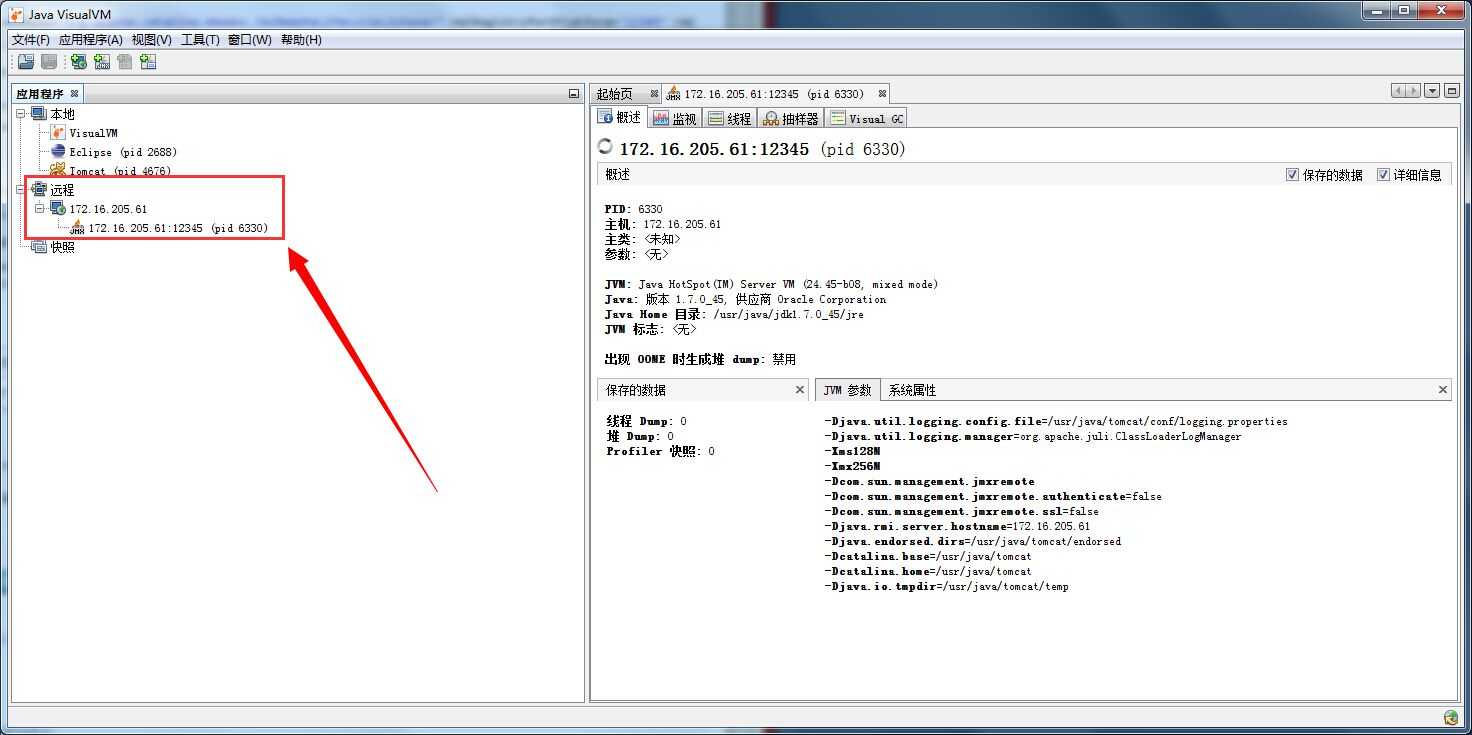Select the 快照 tree node
Image resolution: width=1472 pixels, height=735 pixels.
[63, 247]
